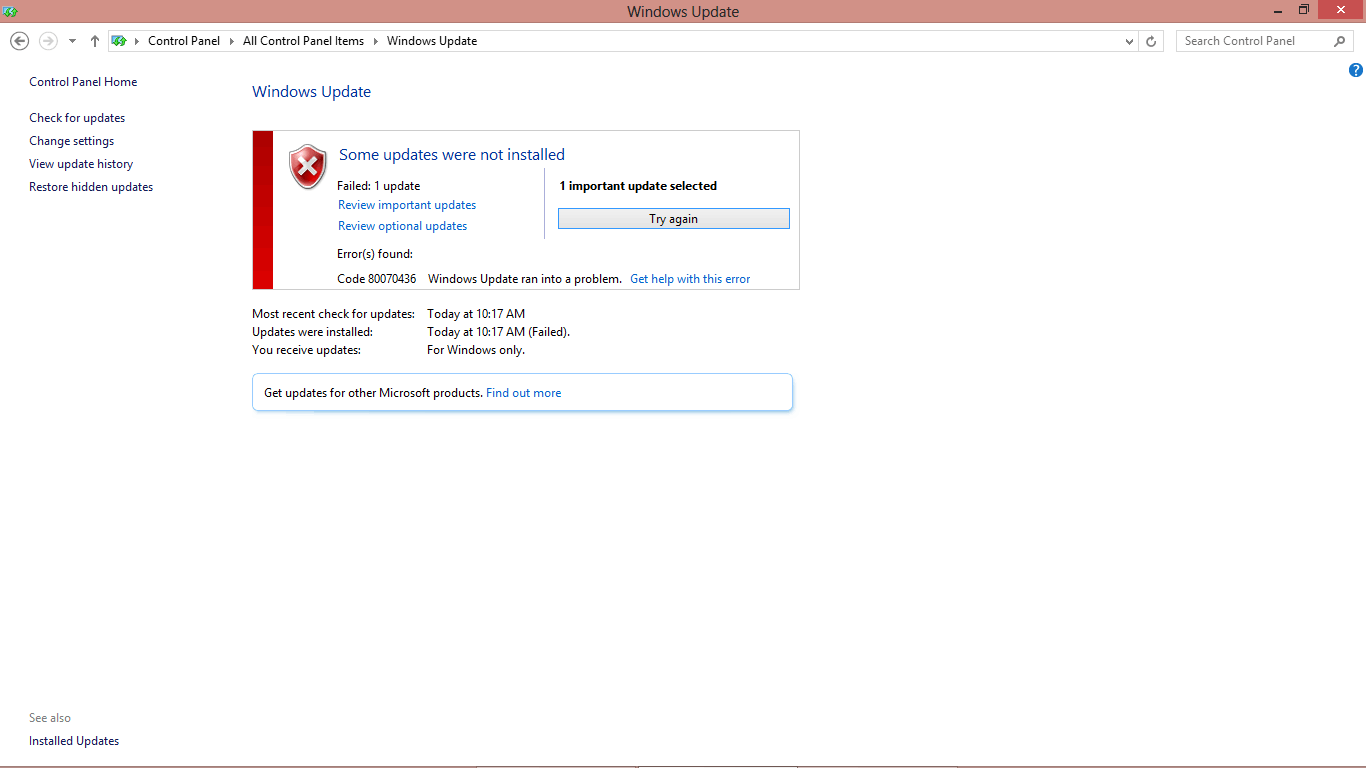Open the breadcrumb arrow after Control Panel
The width and height of the screenshot is (1366, 768).
pos(229,41)
